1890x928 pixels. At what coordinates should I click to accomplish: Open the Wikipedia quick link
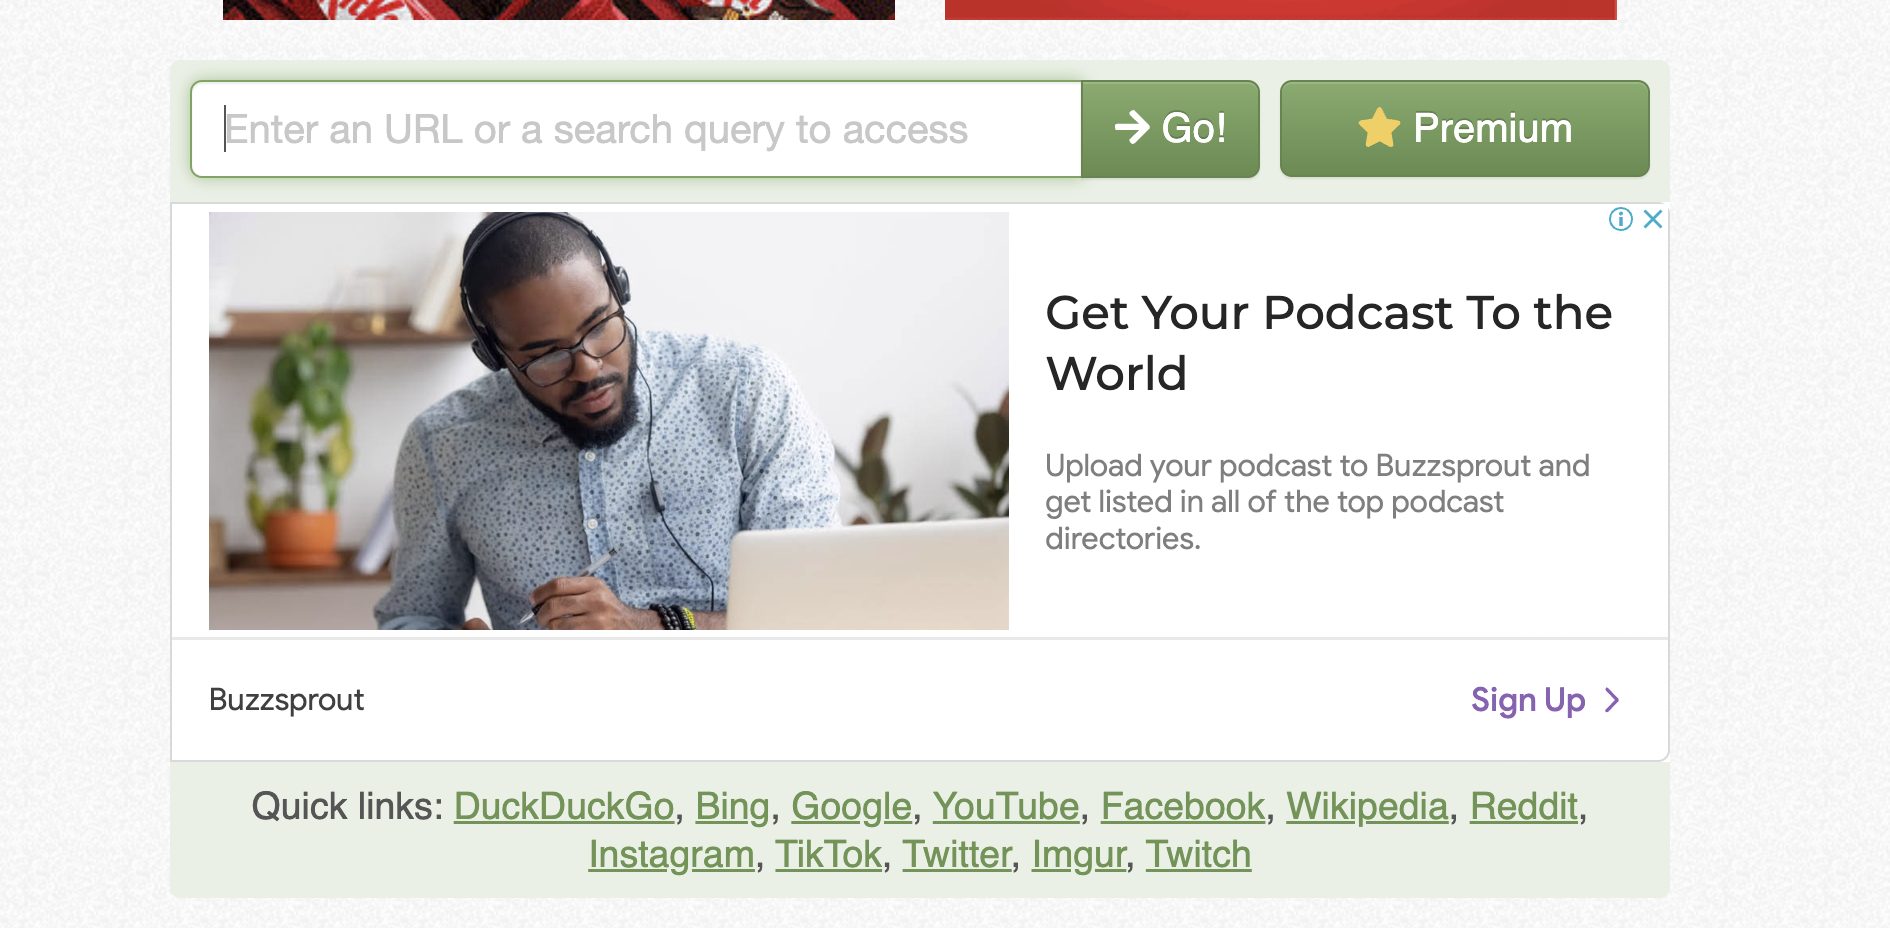[1367, 806]
